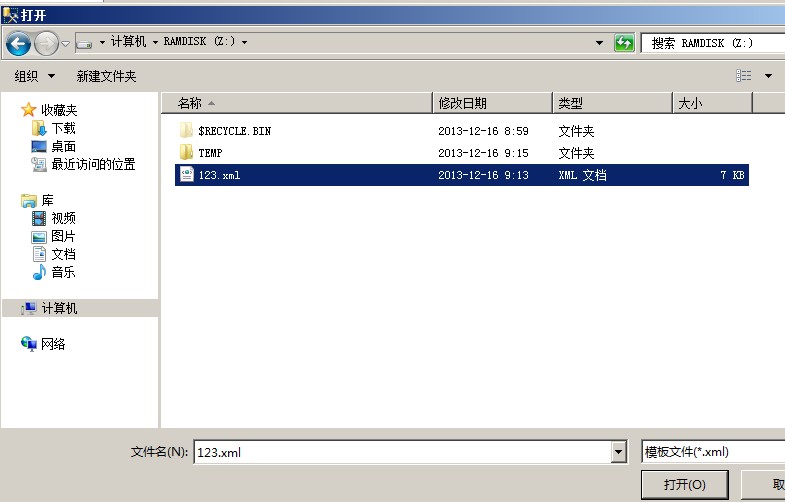This screenshot has width=785, height=502.
Task: Click the drive icon in the address bar
Action: (84, 44)
